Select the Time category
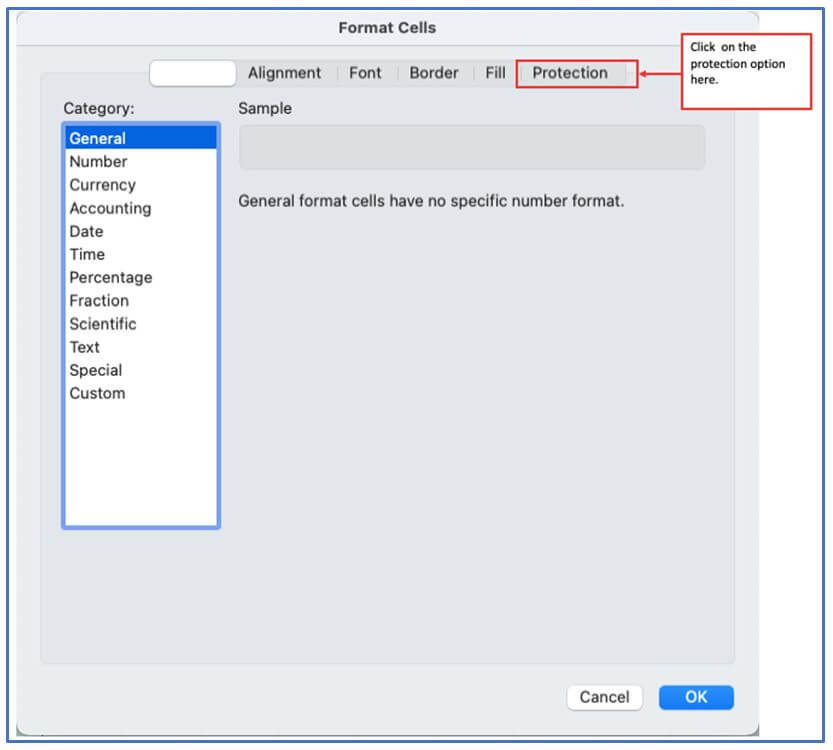 (141, 254)
